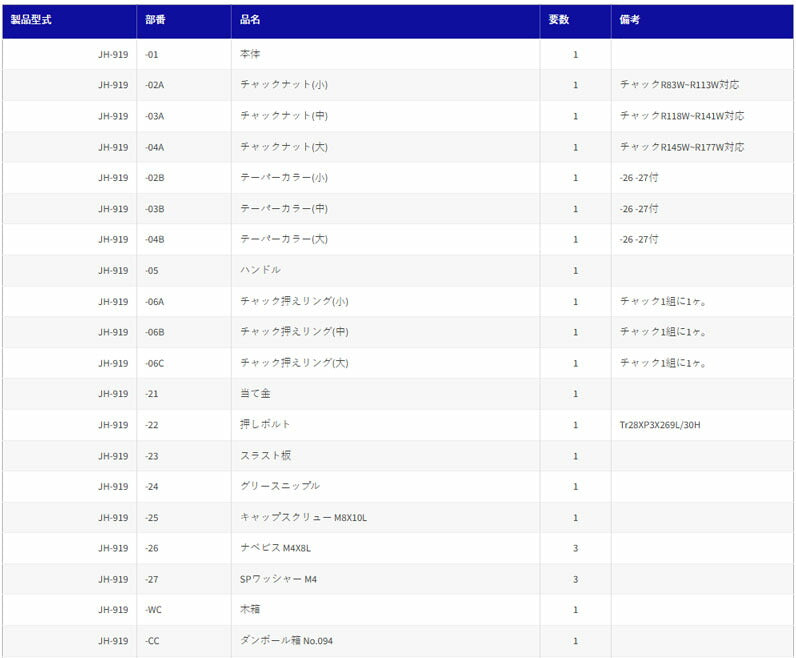The width and height of the screenshot is (796, 658).
Task: Select part number -04A cell
Action: [x=184, y=147]
